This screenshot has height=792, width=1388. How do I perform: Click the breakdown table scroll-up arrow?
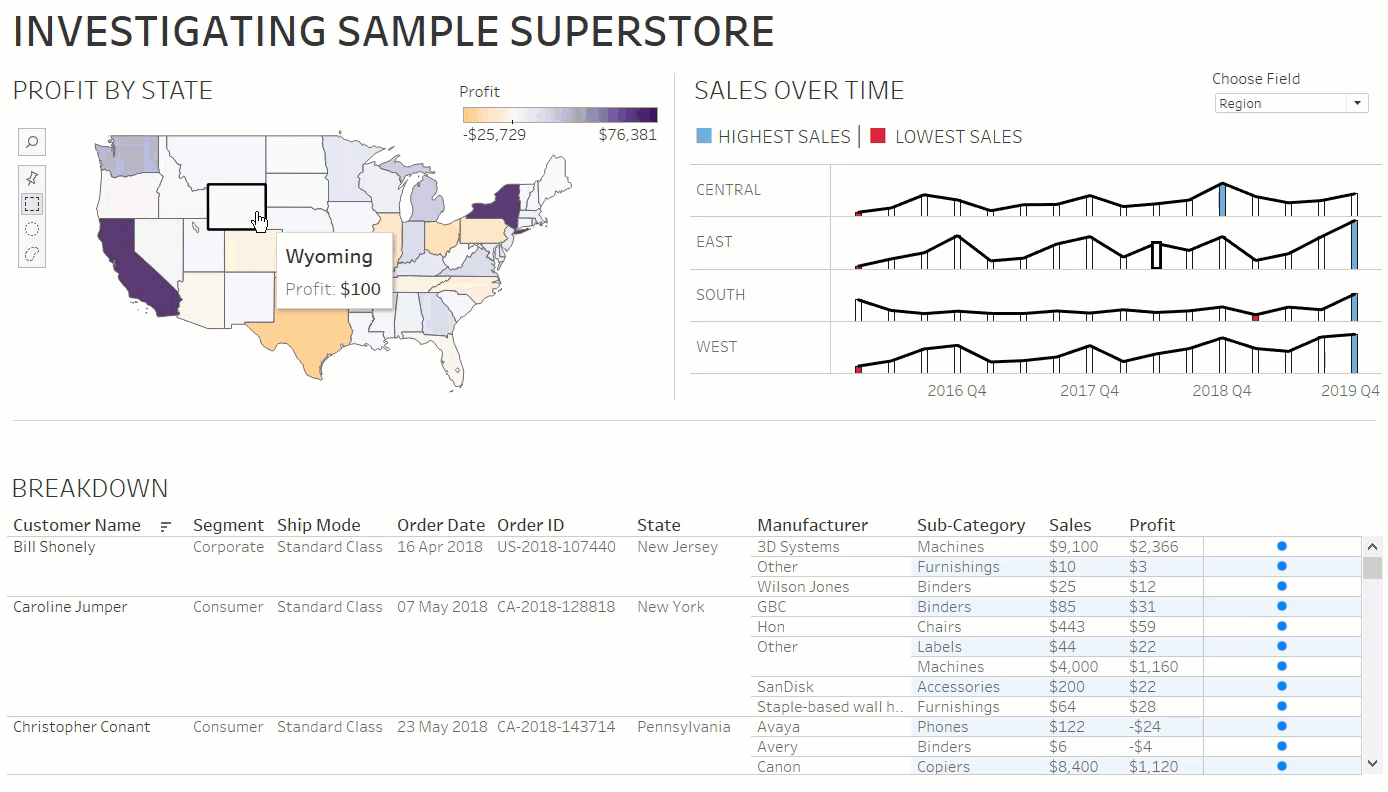click(1372, 547)
